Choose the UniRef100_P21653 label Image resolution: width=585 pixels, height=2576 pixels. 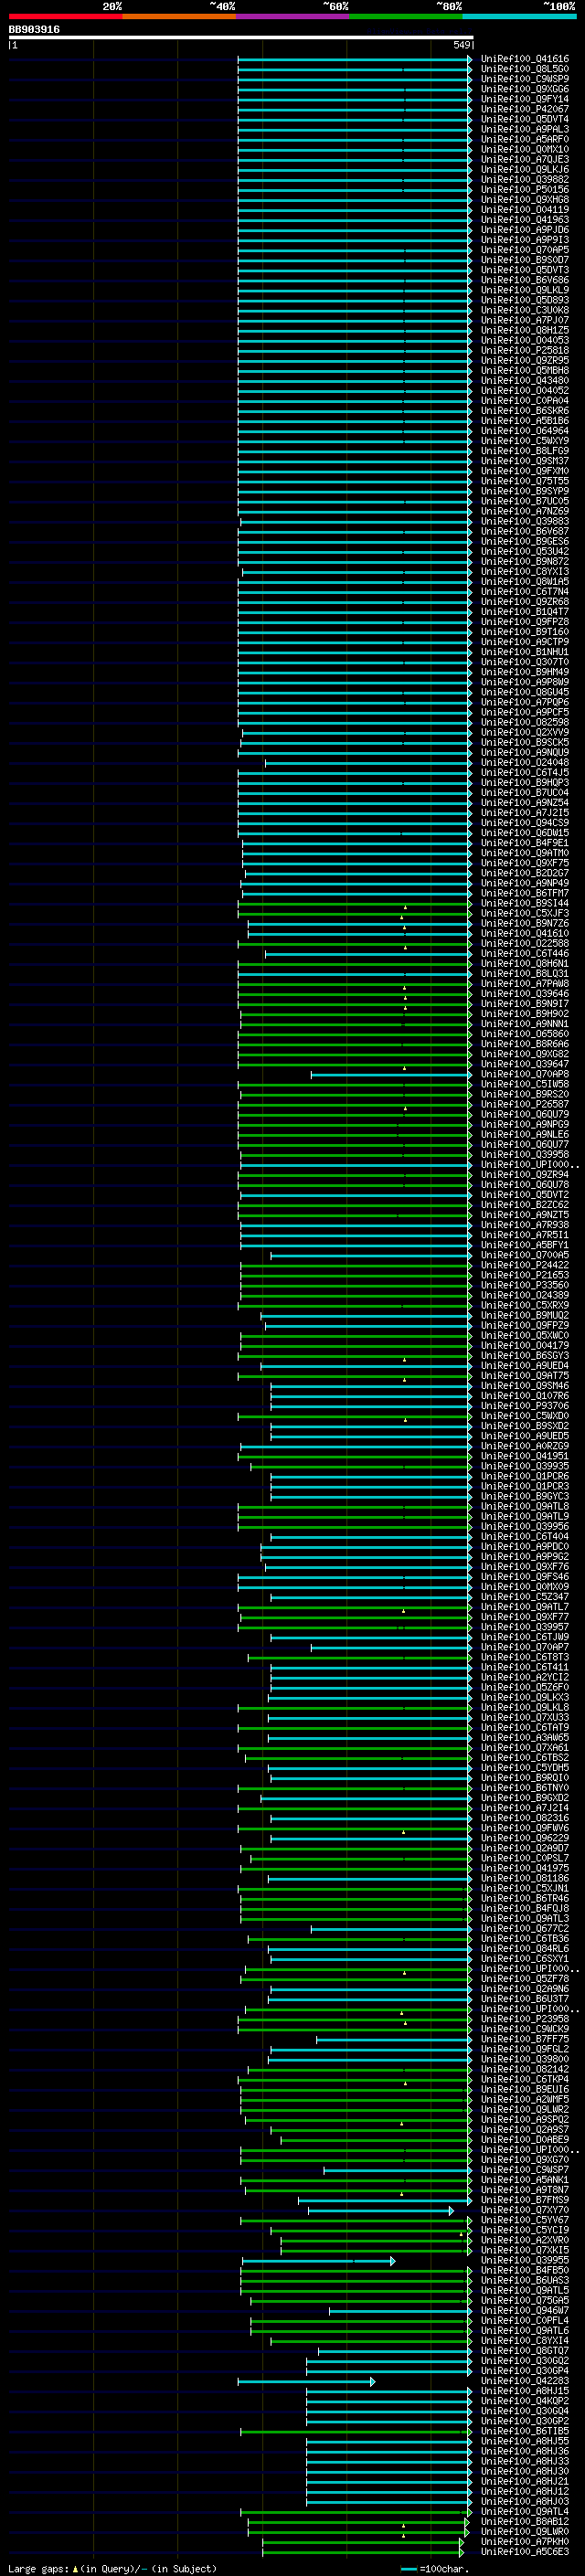(x=524, y=1275)
